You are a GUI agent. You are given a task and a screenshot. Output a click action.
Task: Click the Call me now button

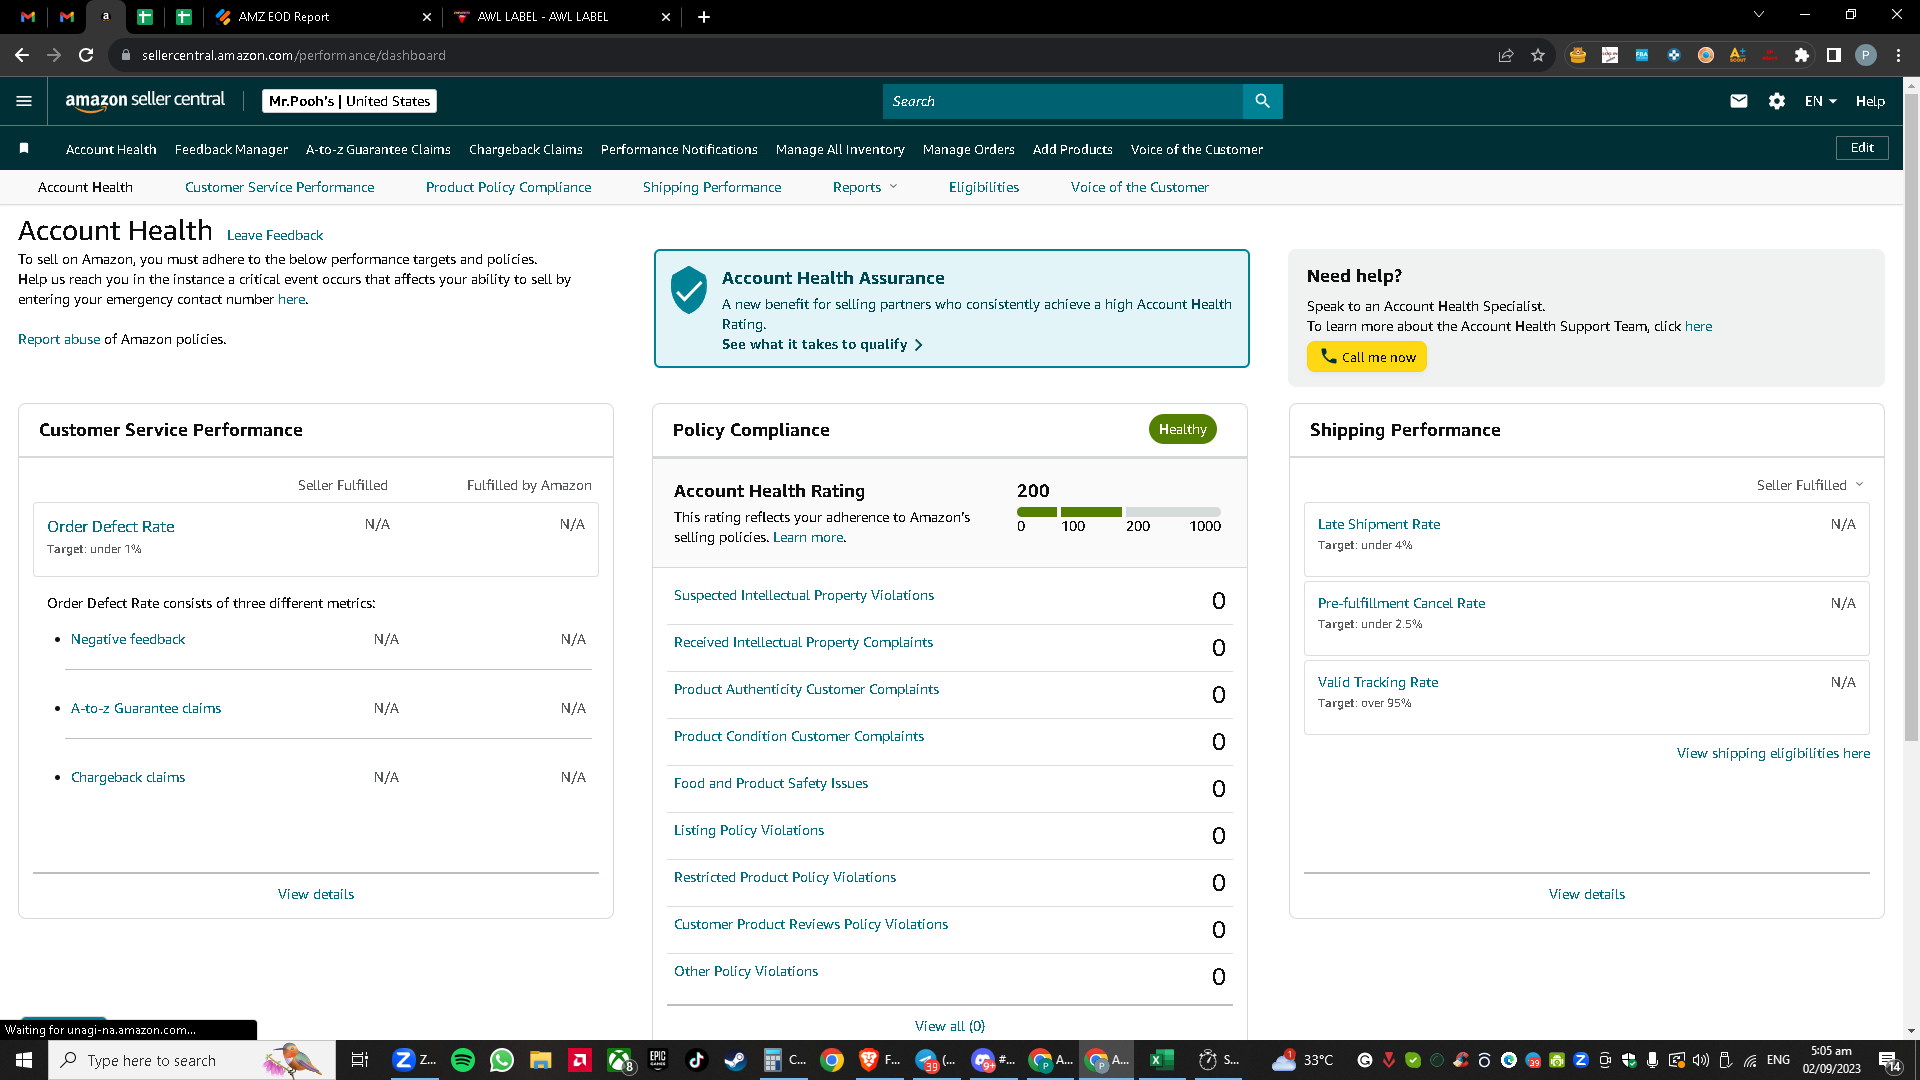1367,357
